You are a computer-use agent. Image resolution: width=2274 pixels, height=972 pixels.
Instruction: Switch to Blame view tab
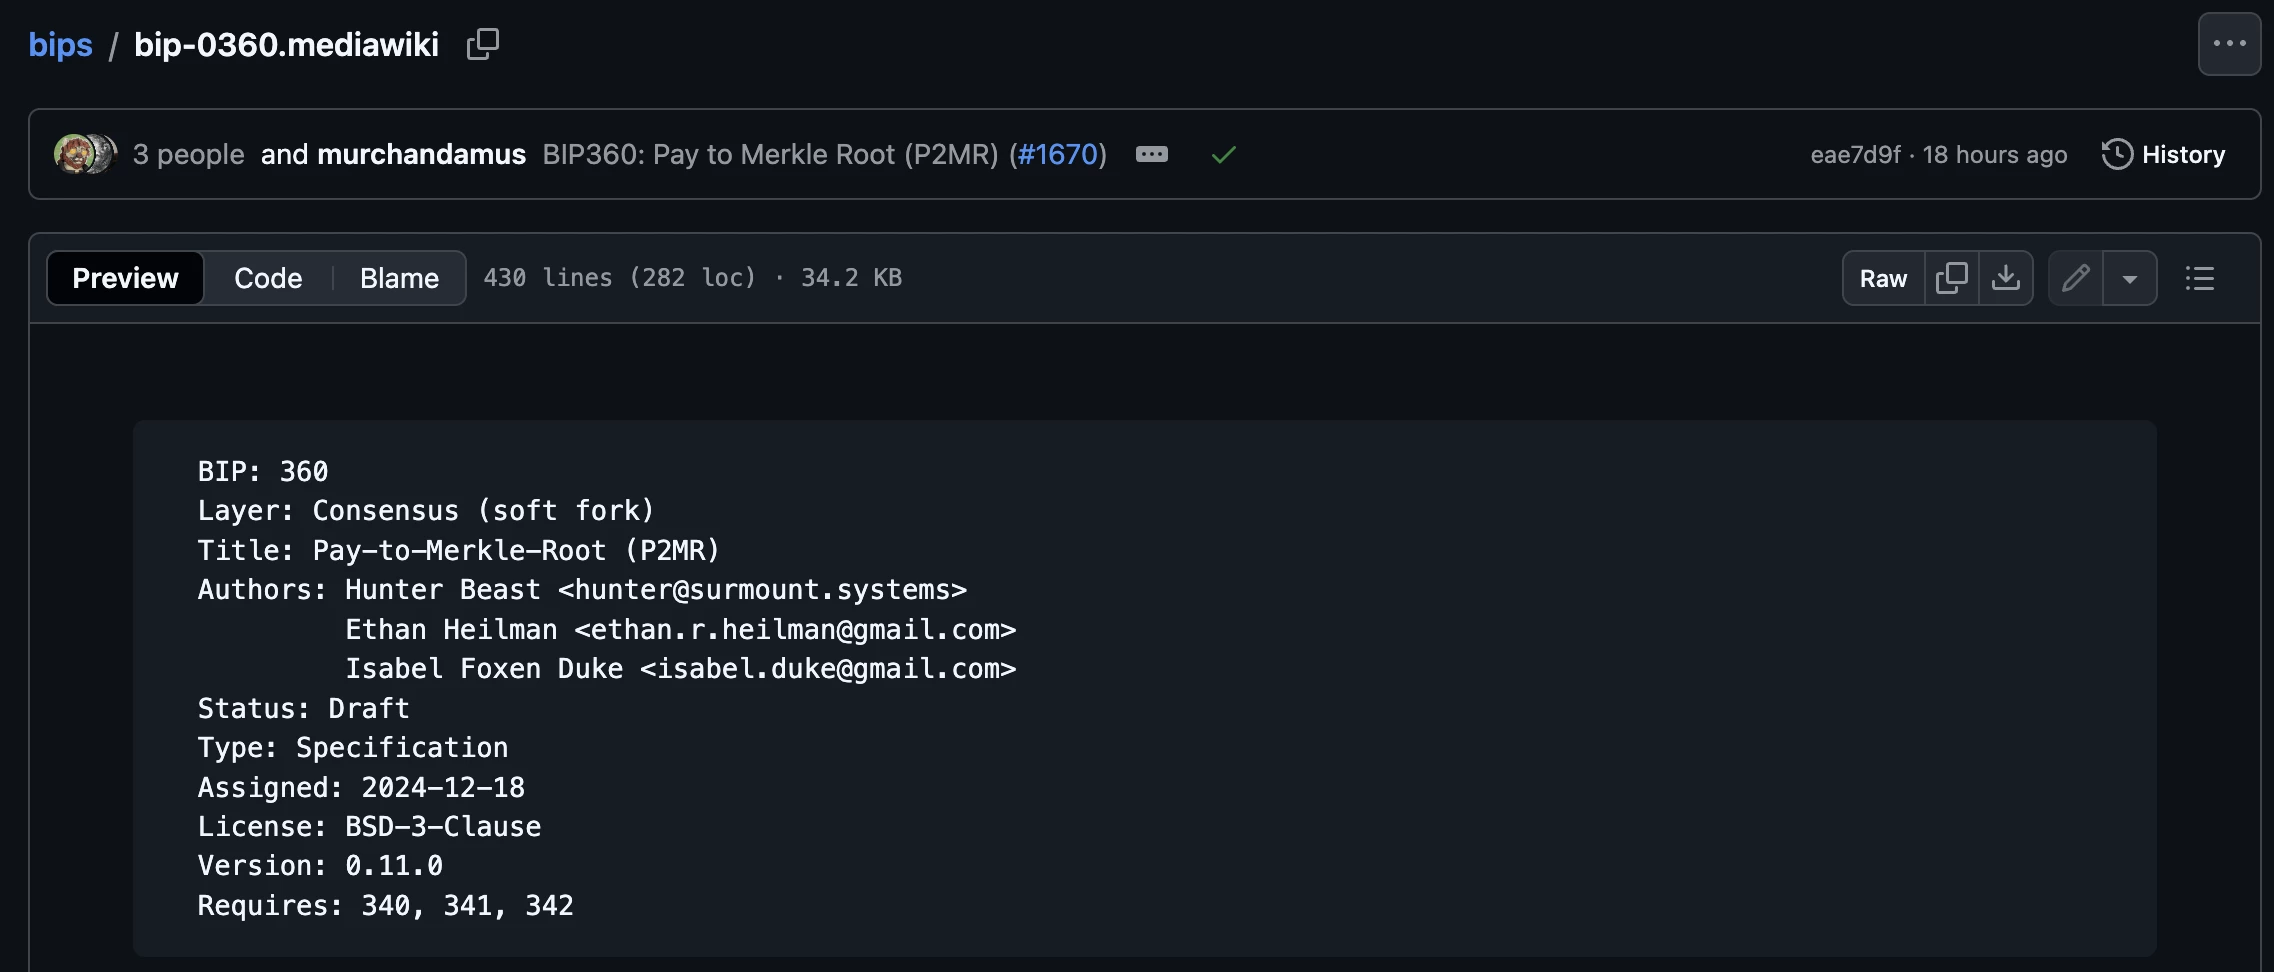click(399, 278)
